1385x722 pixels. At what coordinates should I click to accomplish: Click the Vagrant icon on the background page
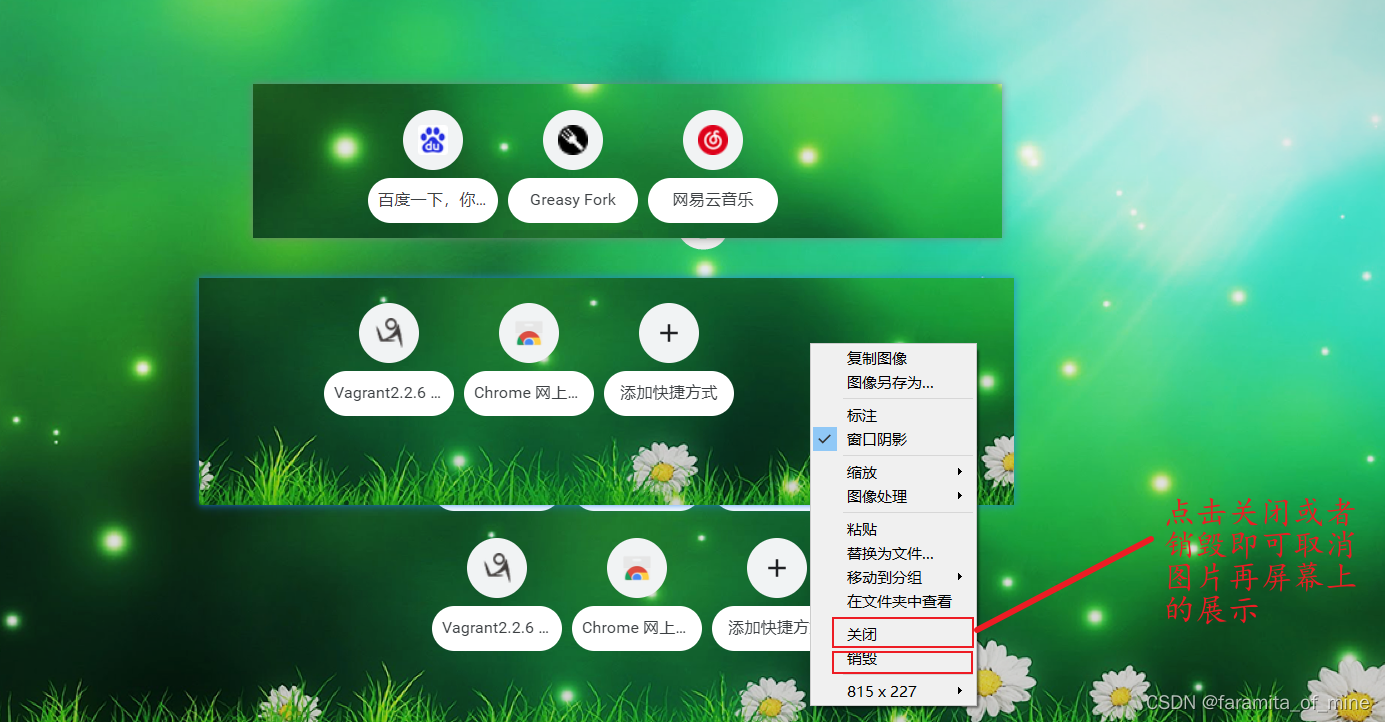pos(497,568)
